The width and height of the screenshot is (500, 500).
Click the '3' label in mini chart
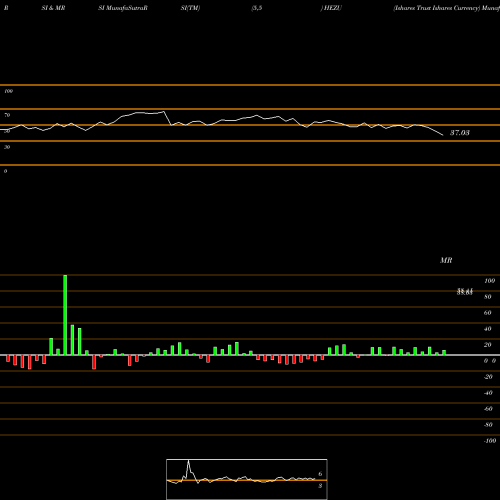tap(320, 486)
